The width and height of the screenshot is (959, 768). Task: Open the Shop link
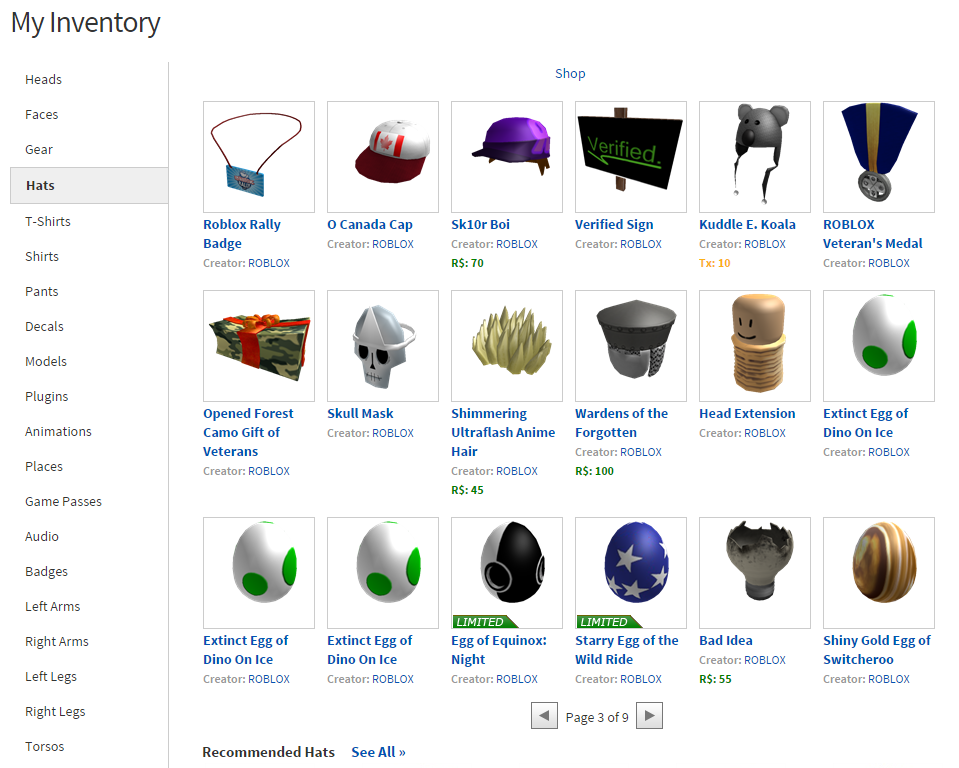[x=570, y=73]
